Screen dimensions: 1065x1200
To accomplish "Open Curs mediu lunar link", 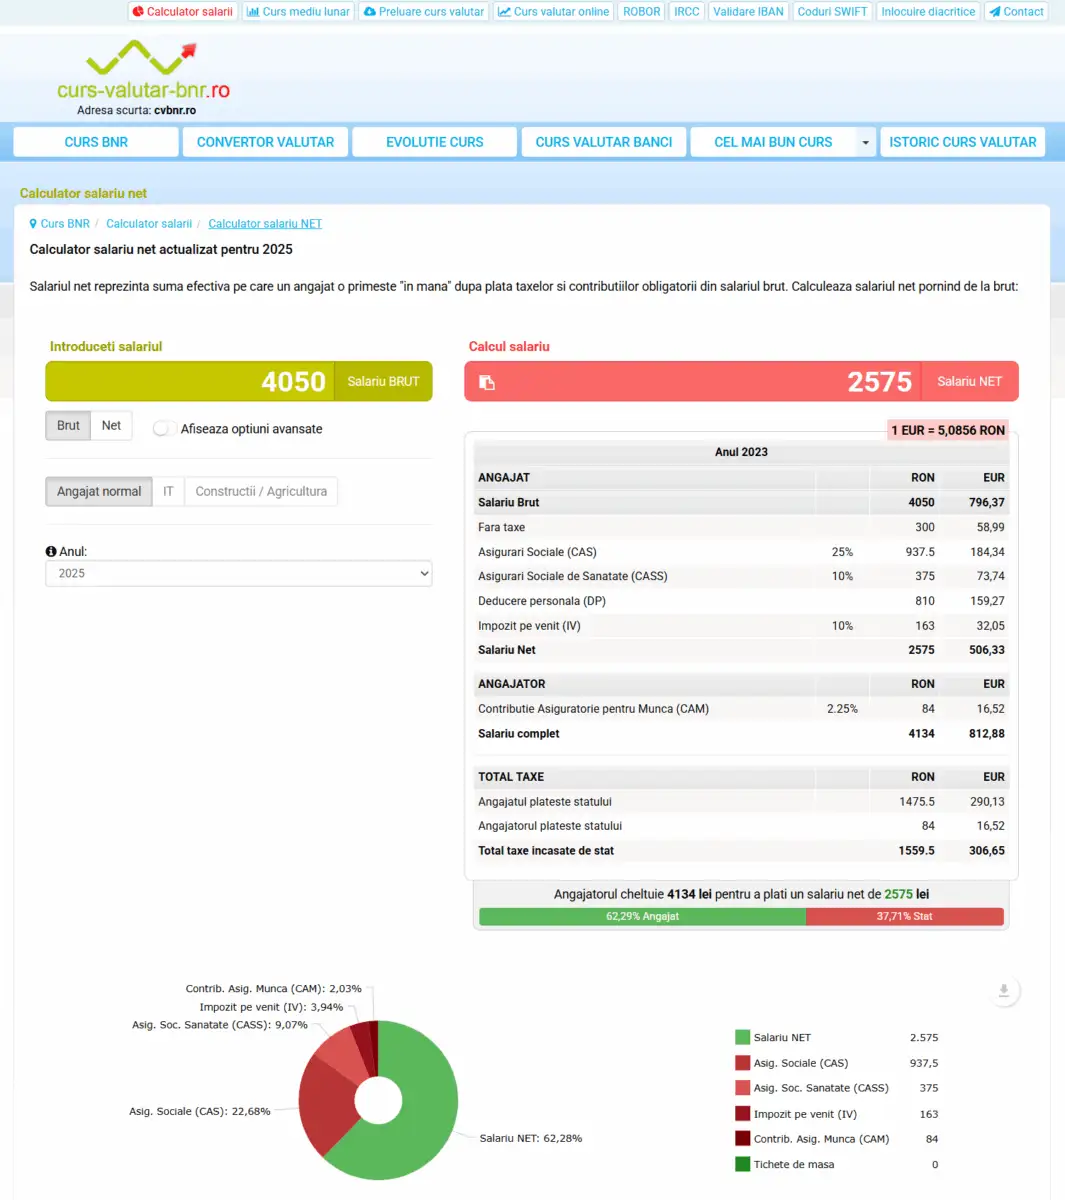I will tap(298, 12).
